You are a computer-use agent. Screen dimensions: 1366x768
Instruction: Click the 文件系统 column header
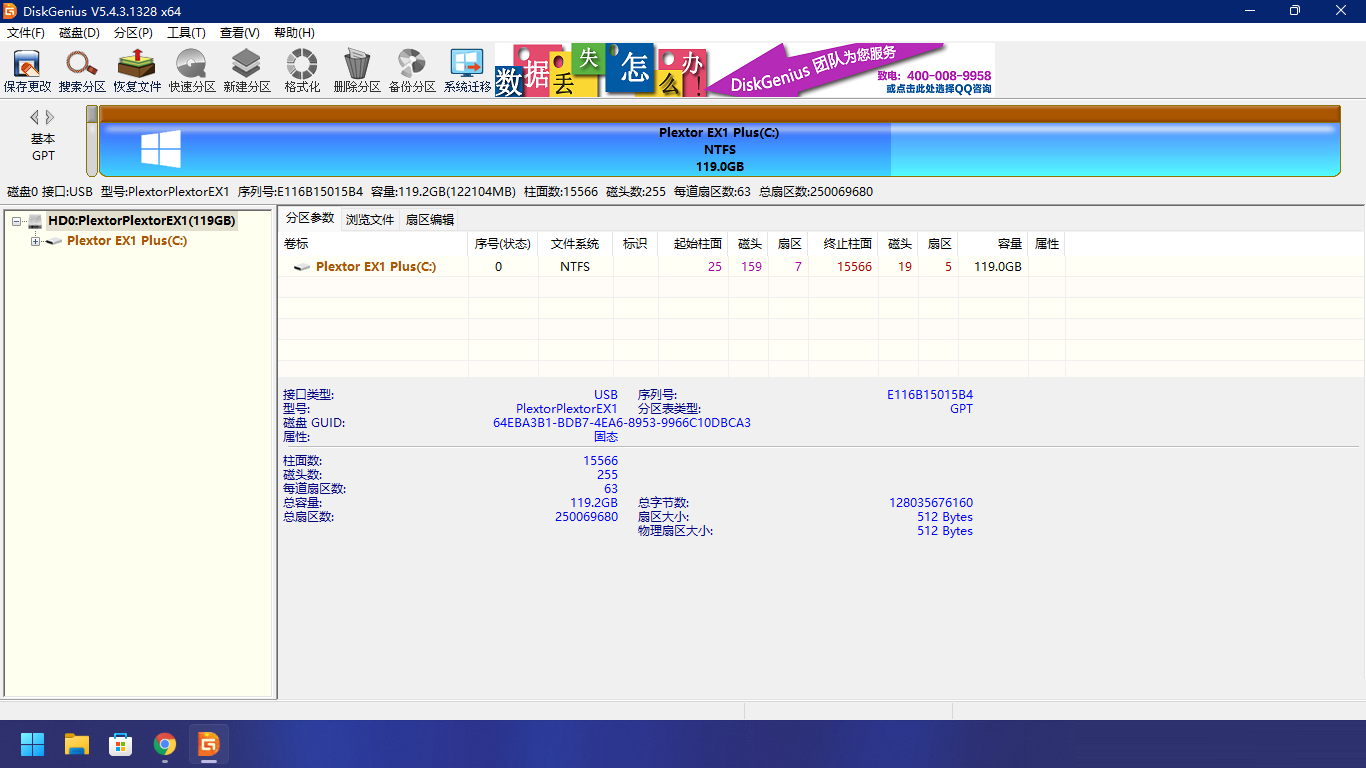[x=575, y=243]
